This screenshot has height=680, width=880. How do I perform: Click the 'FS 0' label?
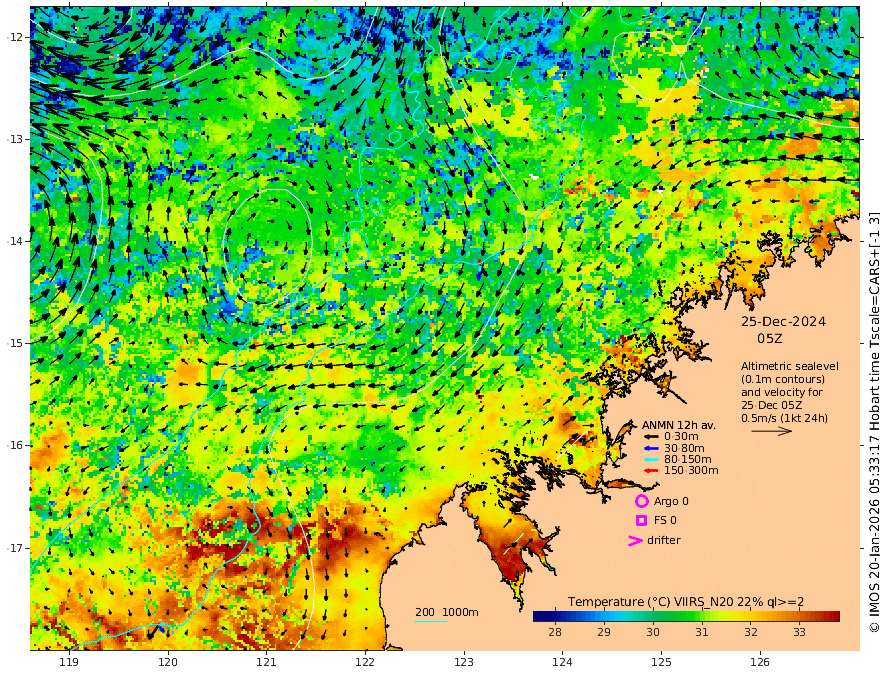(x=665, y=521)
